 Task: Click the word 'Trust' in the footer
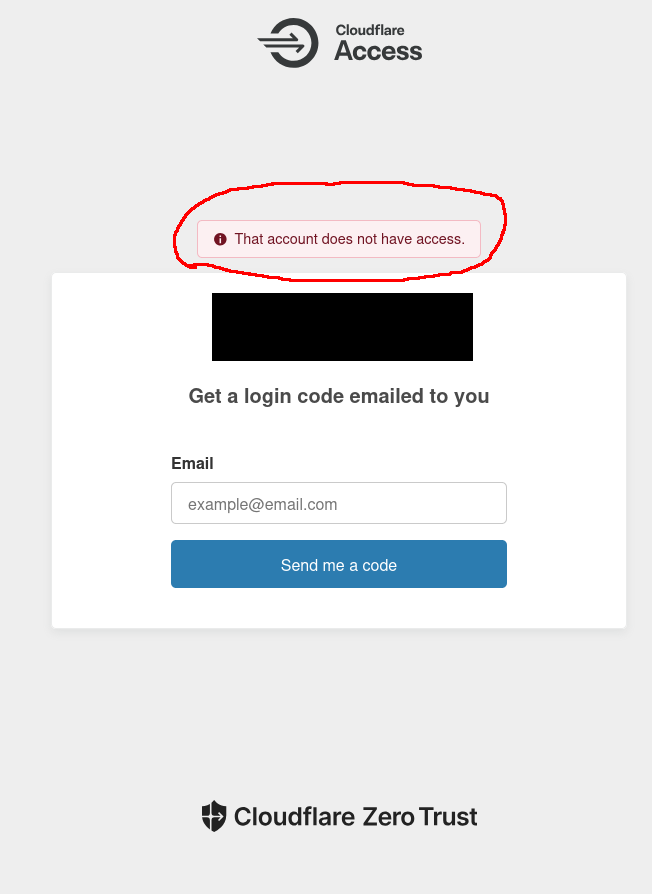(447, 816)
